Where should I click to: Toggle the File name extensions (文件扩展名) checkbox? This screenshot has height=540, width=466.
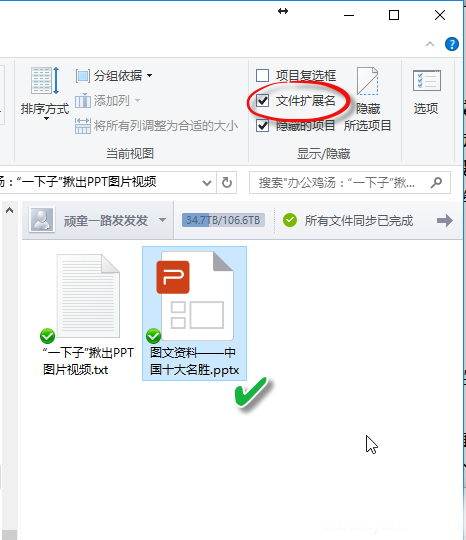(262, 101)
